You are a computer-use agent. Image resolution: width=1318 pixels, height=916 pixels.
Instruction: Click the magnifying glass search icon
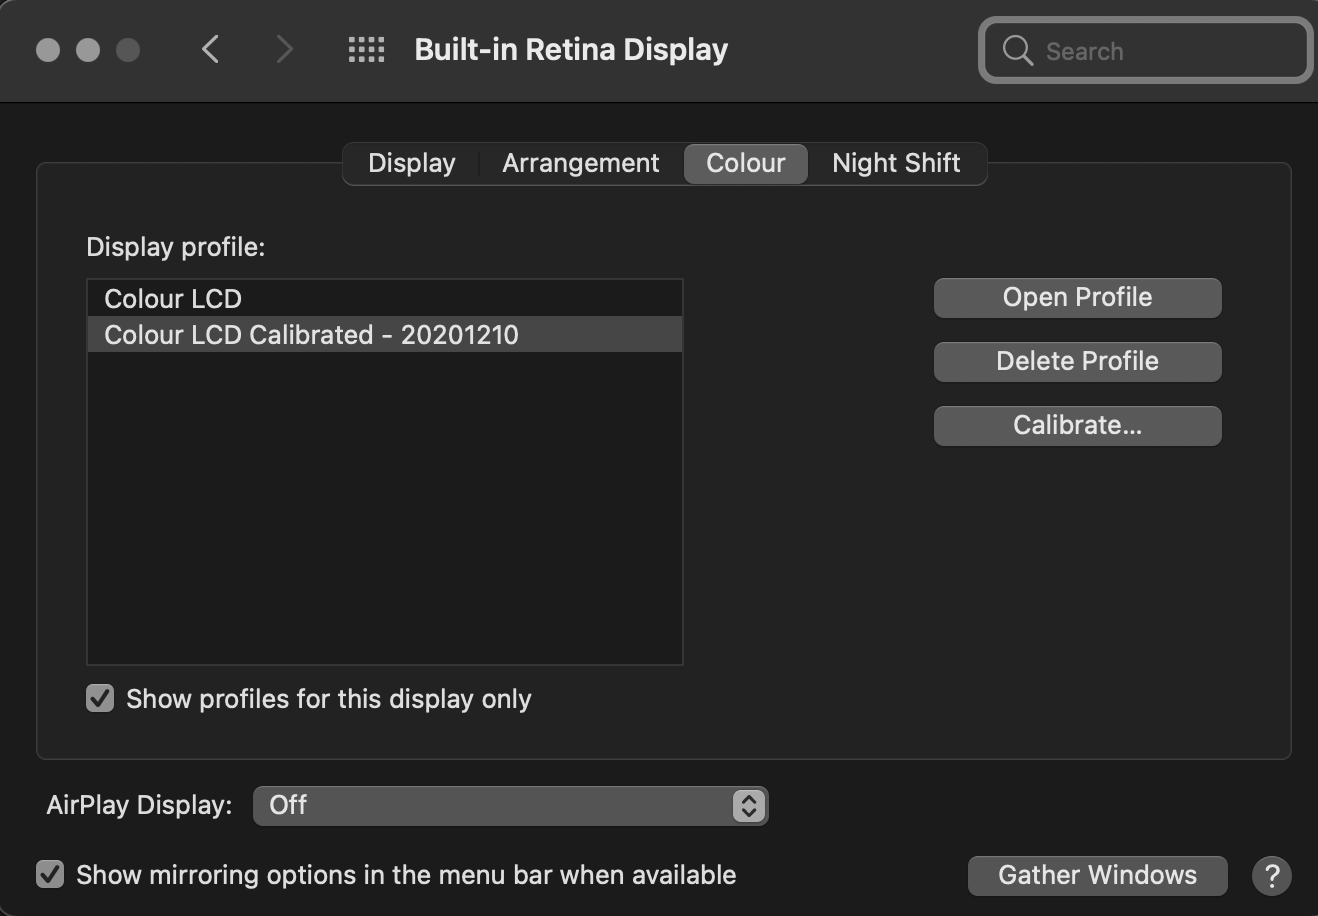click(x=1017, y=50)
